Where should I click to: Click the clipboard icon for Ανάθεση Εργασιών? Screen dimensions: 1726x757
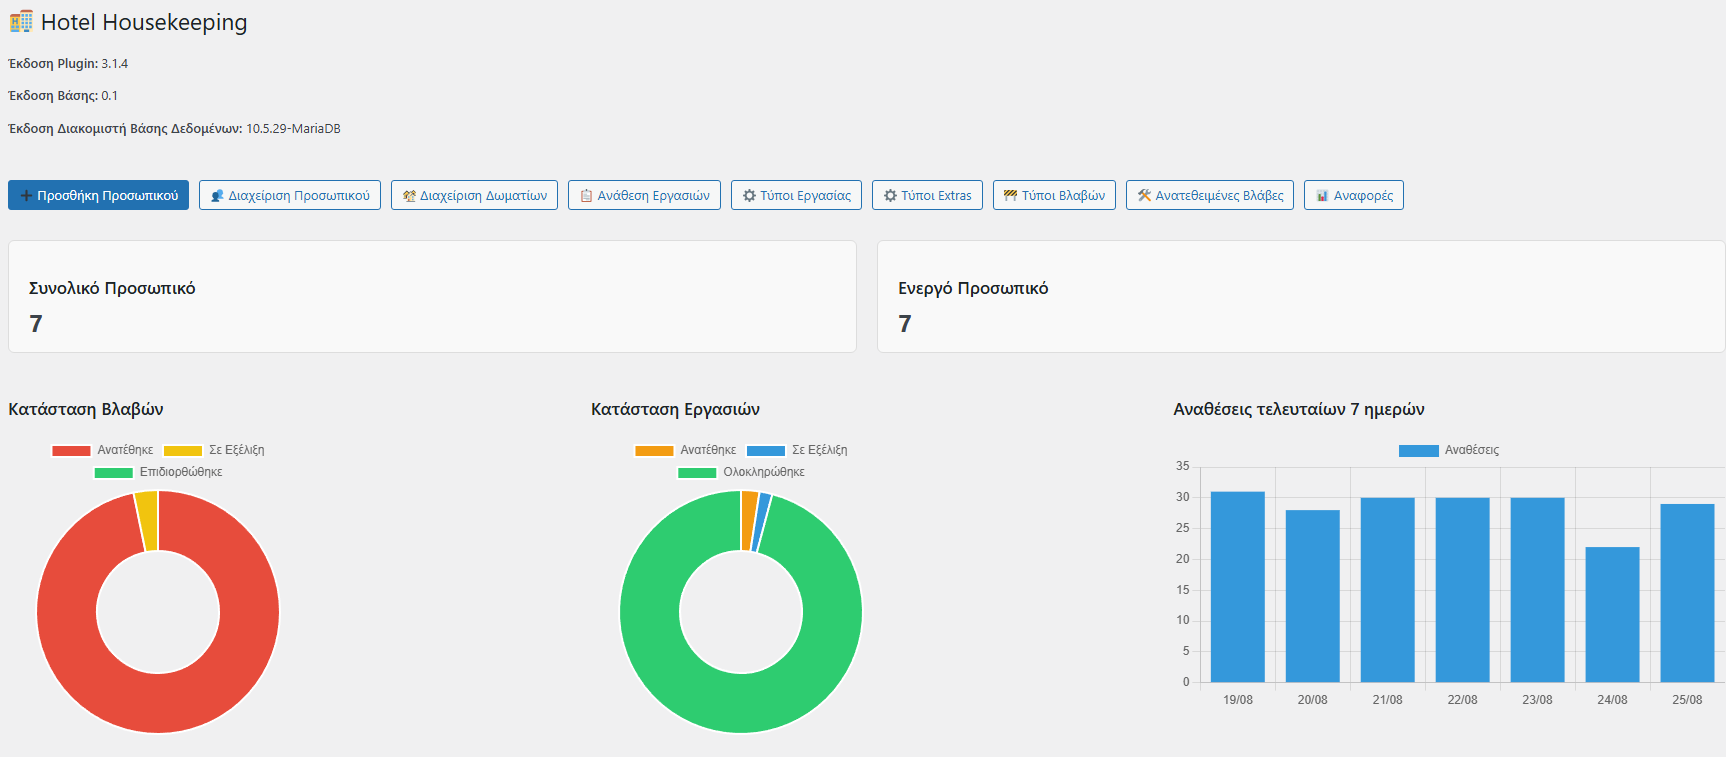pos(586,196)
